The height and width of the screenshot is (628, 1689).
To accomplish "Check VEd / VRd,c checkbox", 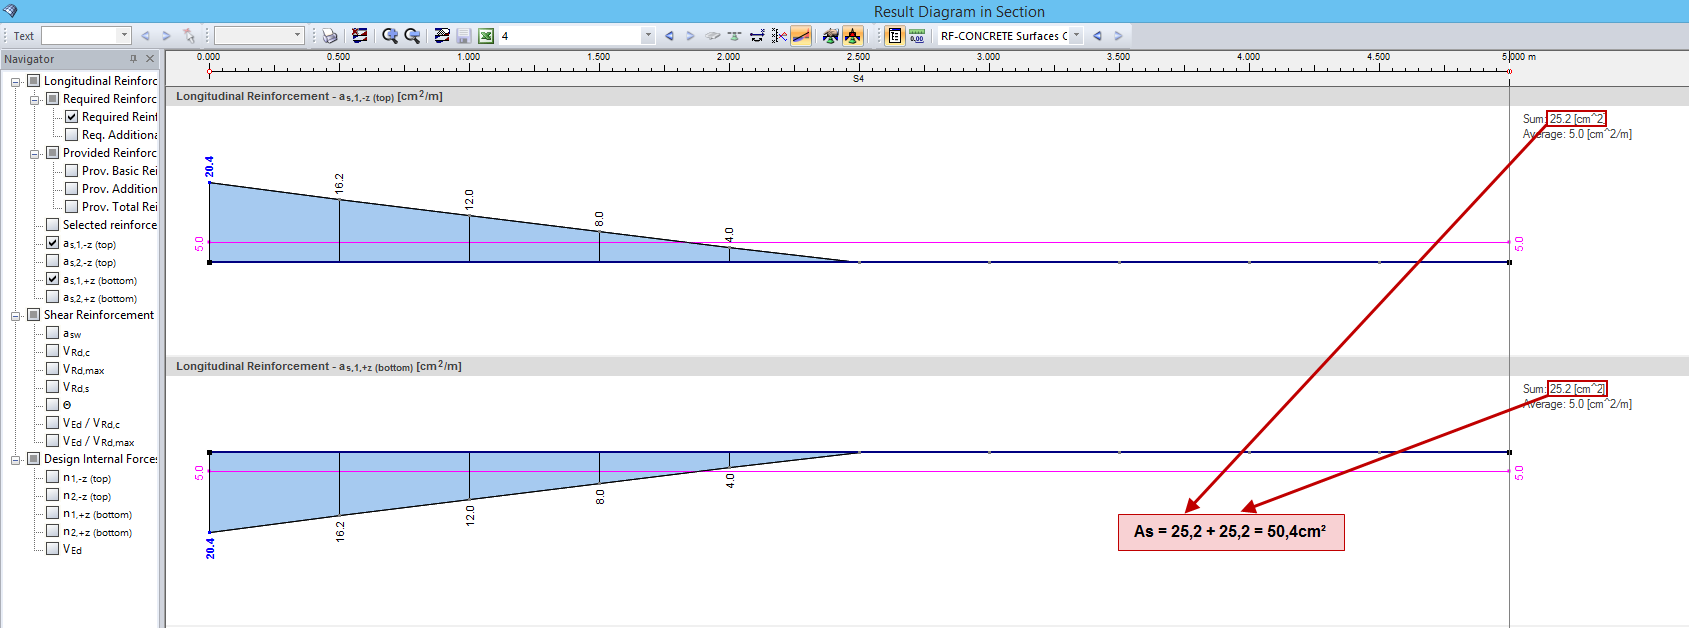I will point(53,423).
